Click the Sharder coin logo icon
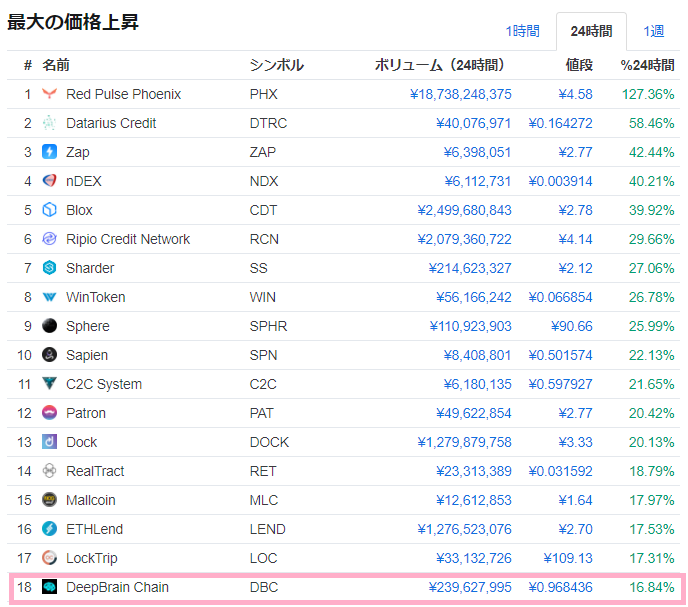This screenshot has width=688, height=607. point(50,268)
